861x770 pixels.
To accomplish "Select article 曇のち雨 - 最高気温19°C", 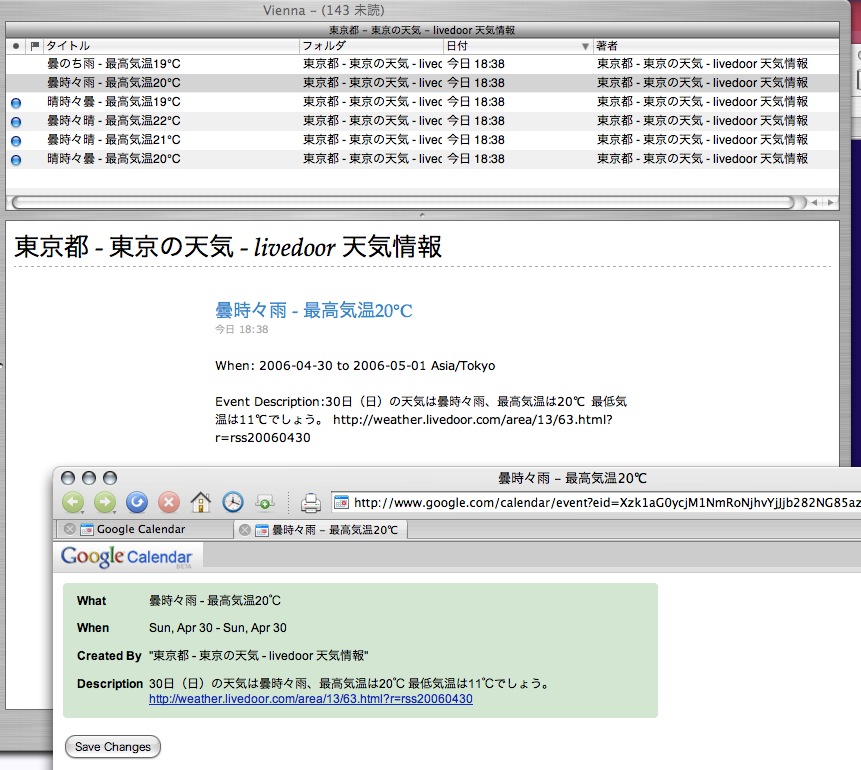I will point(114,64).
